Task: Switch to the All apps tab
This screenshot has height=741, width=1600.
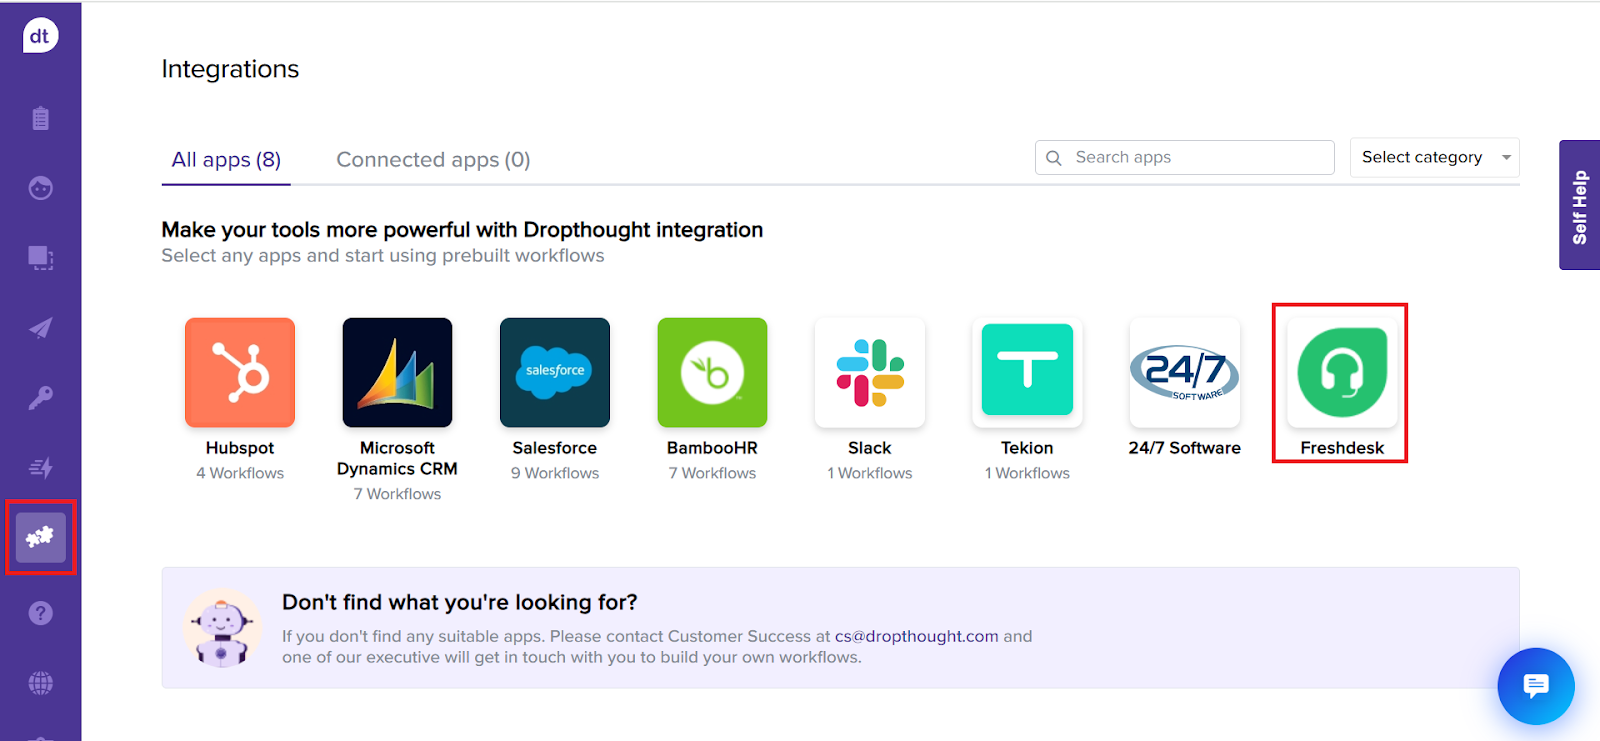Action: 226,160
